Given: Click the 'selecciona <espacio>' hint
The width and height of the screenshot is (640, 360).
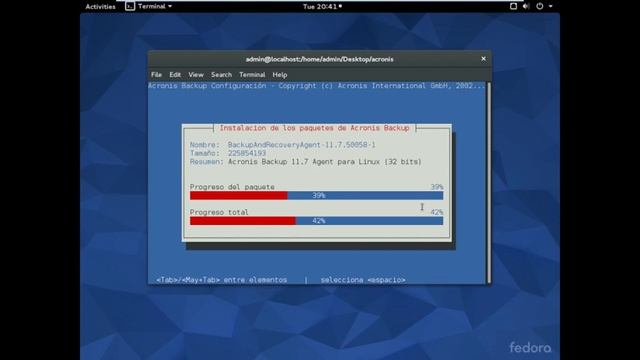Looking at the screenshot, I should pos(363,280).
